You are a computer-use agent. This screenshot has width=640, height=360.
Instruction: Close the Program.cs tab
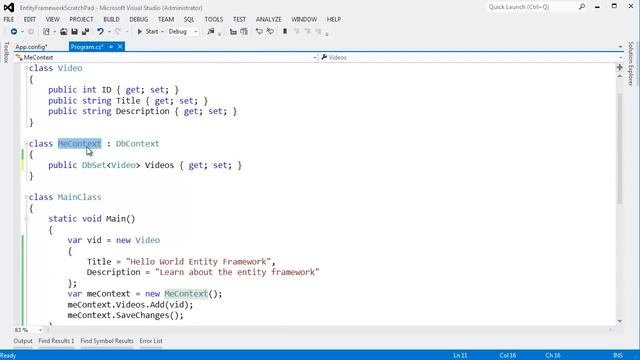120,47
